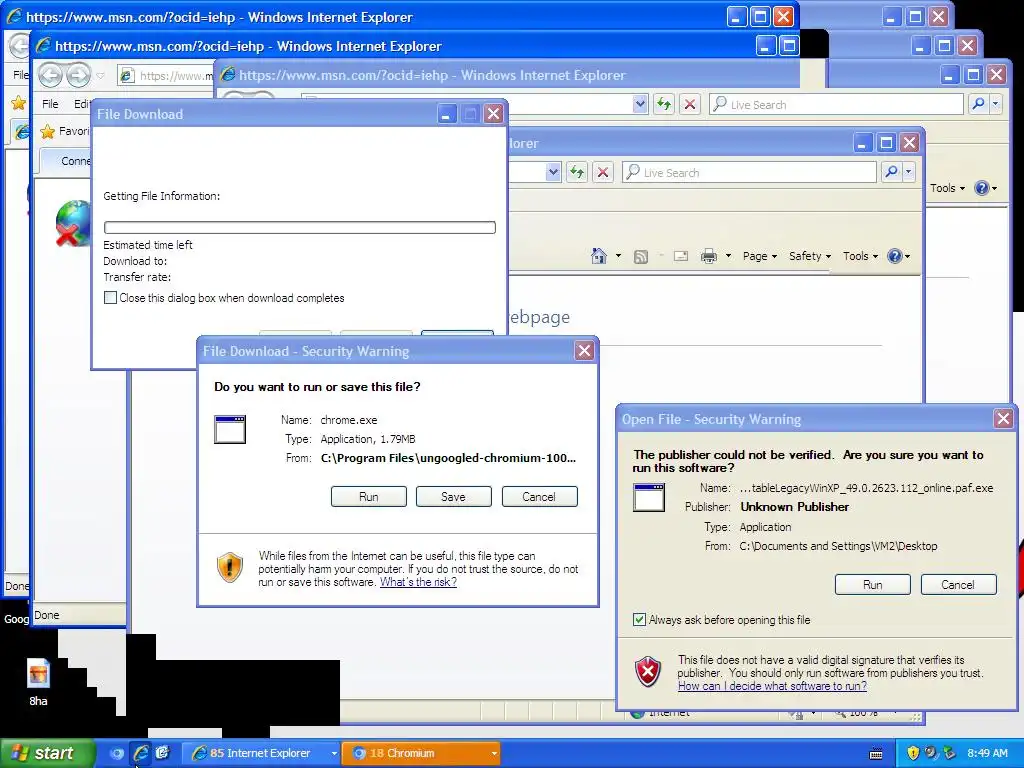The width and height of the screenshot is (1024, 768).
Task: Click the search magnifier button in the middle IE window
Action: (978, 104)
